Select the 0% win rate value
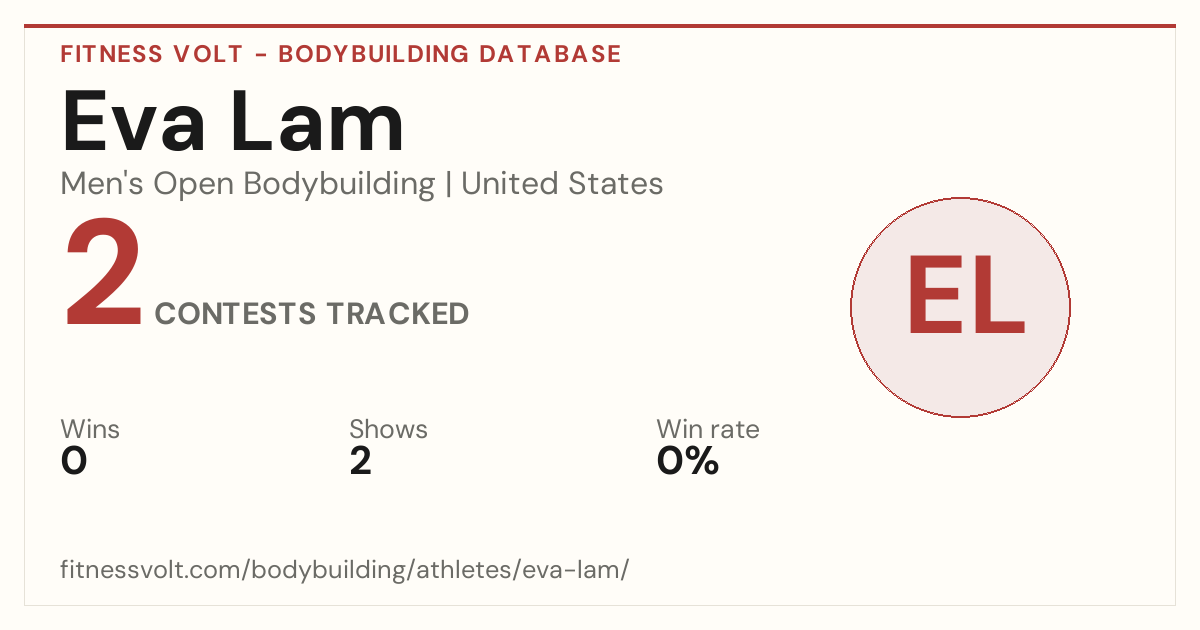This screenshot has height=630, width=1200. [688, 461]
